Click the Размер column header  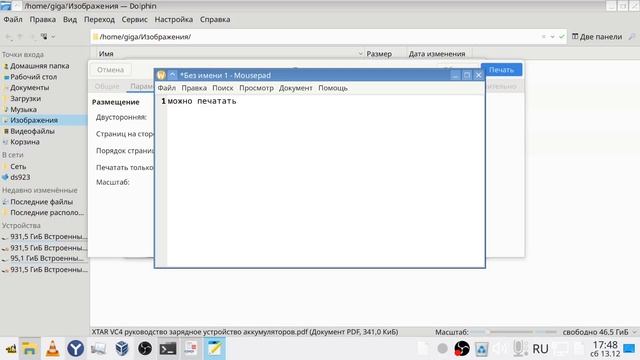tap(379, 53)
